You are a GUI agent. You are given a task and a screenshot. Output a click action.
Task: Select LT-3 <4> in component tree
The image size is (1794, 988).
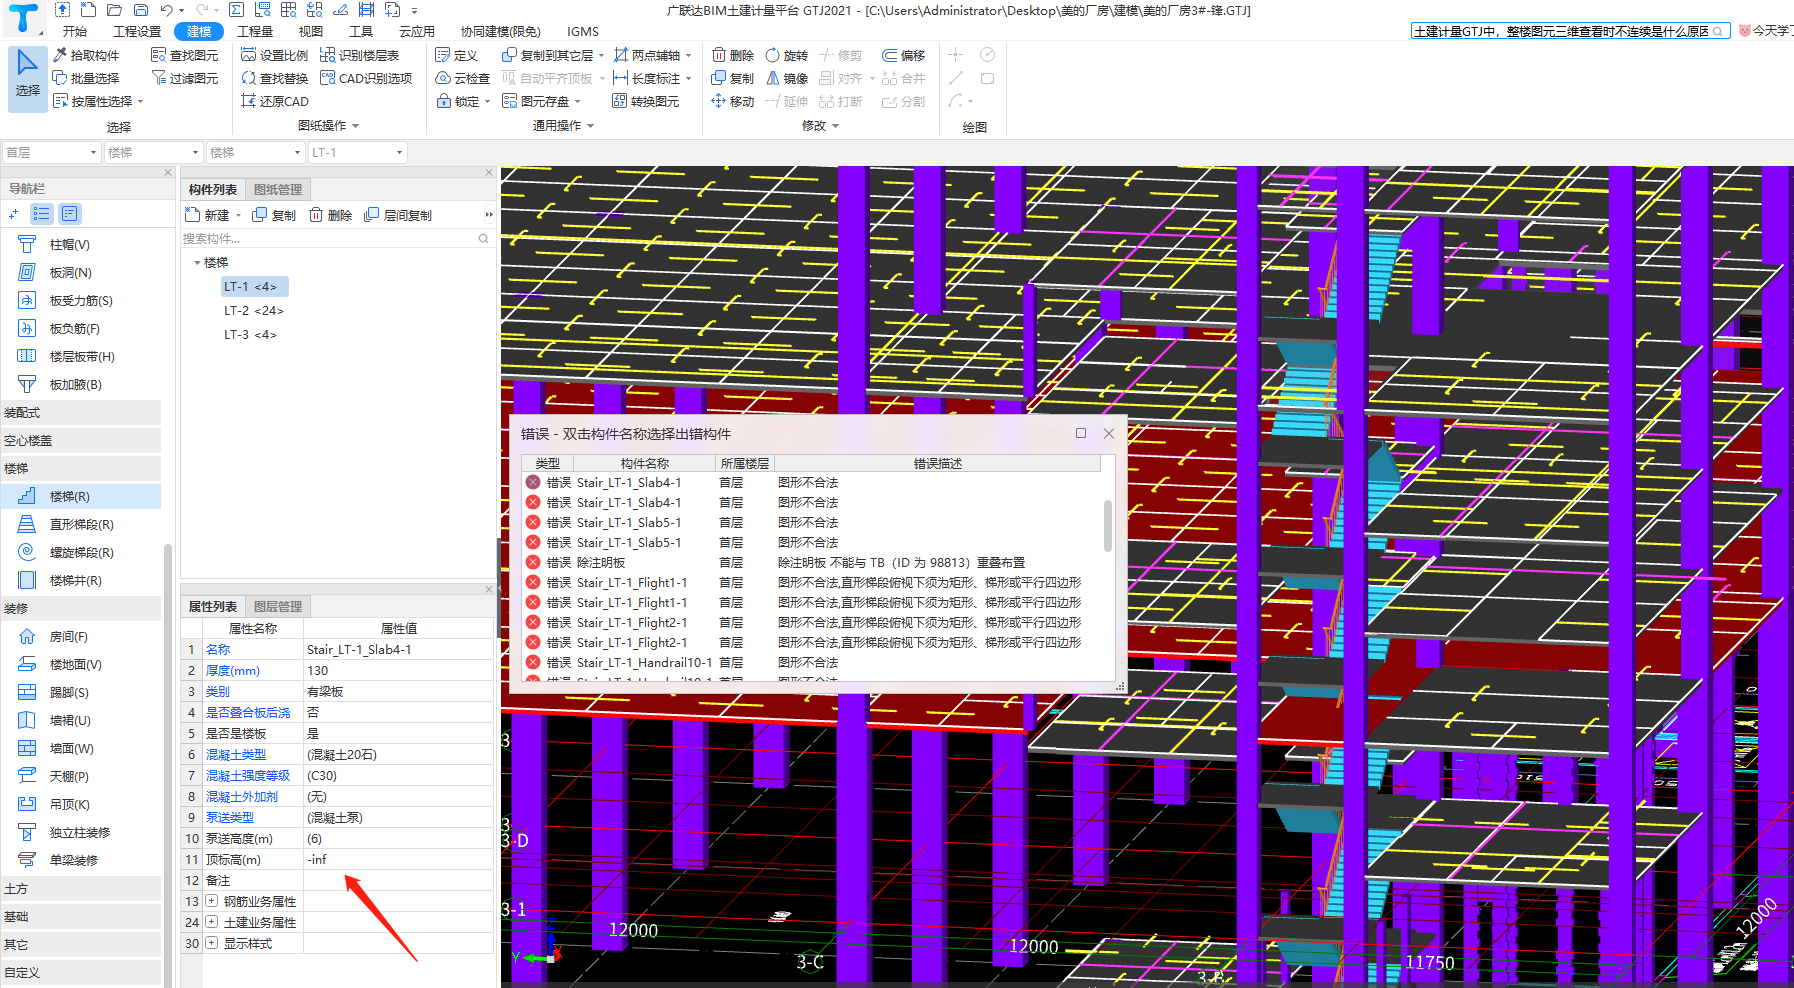click(x=250, y=334)
